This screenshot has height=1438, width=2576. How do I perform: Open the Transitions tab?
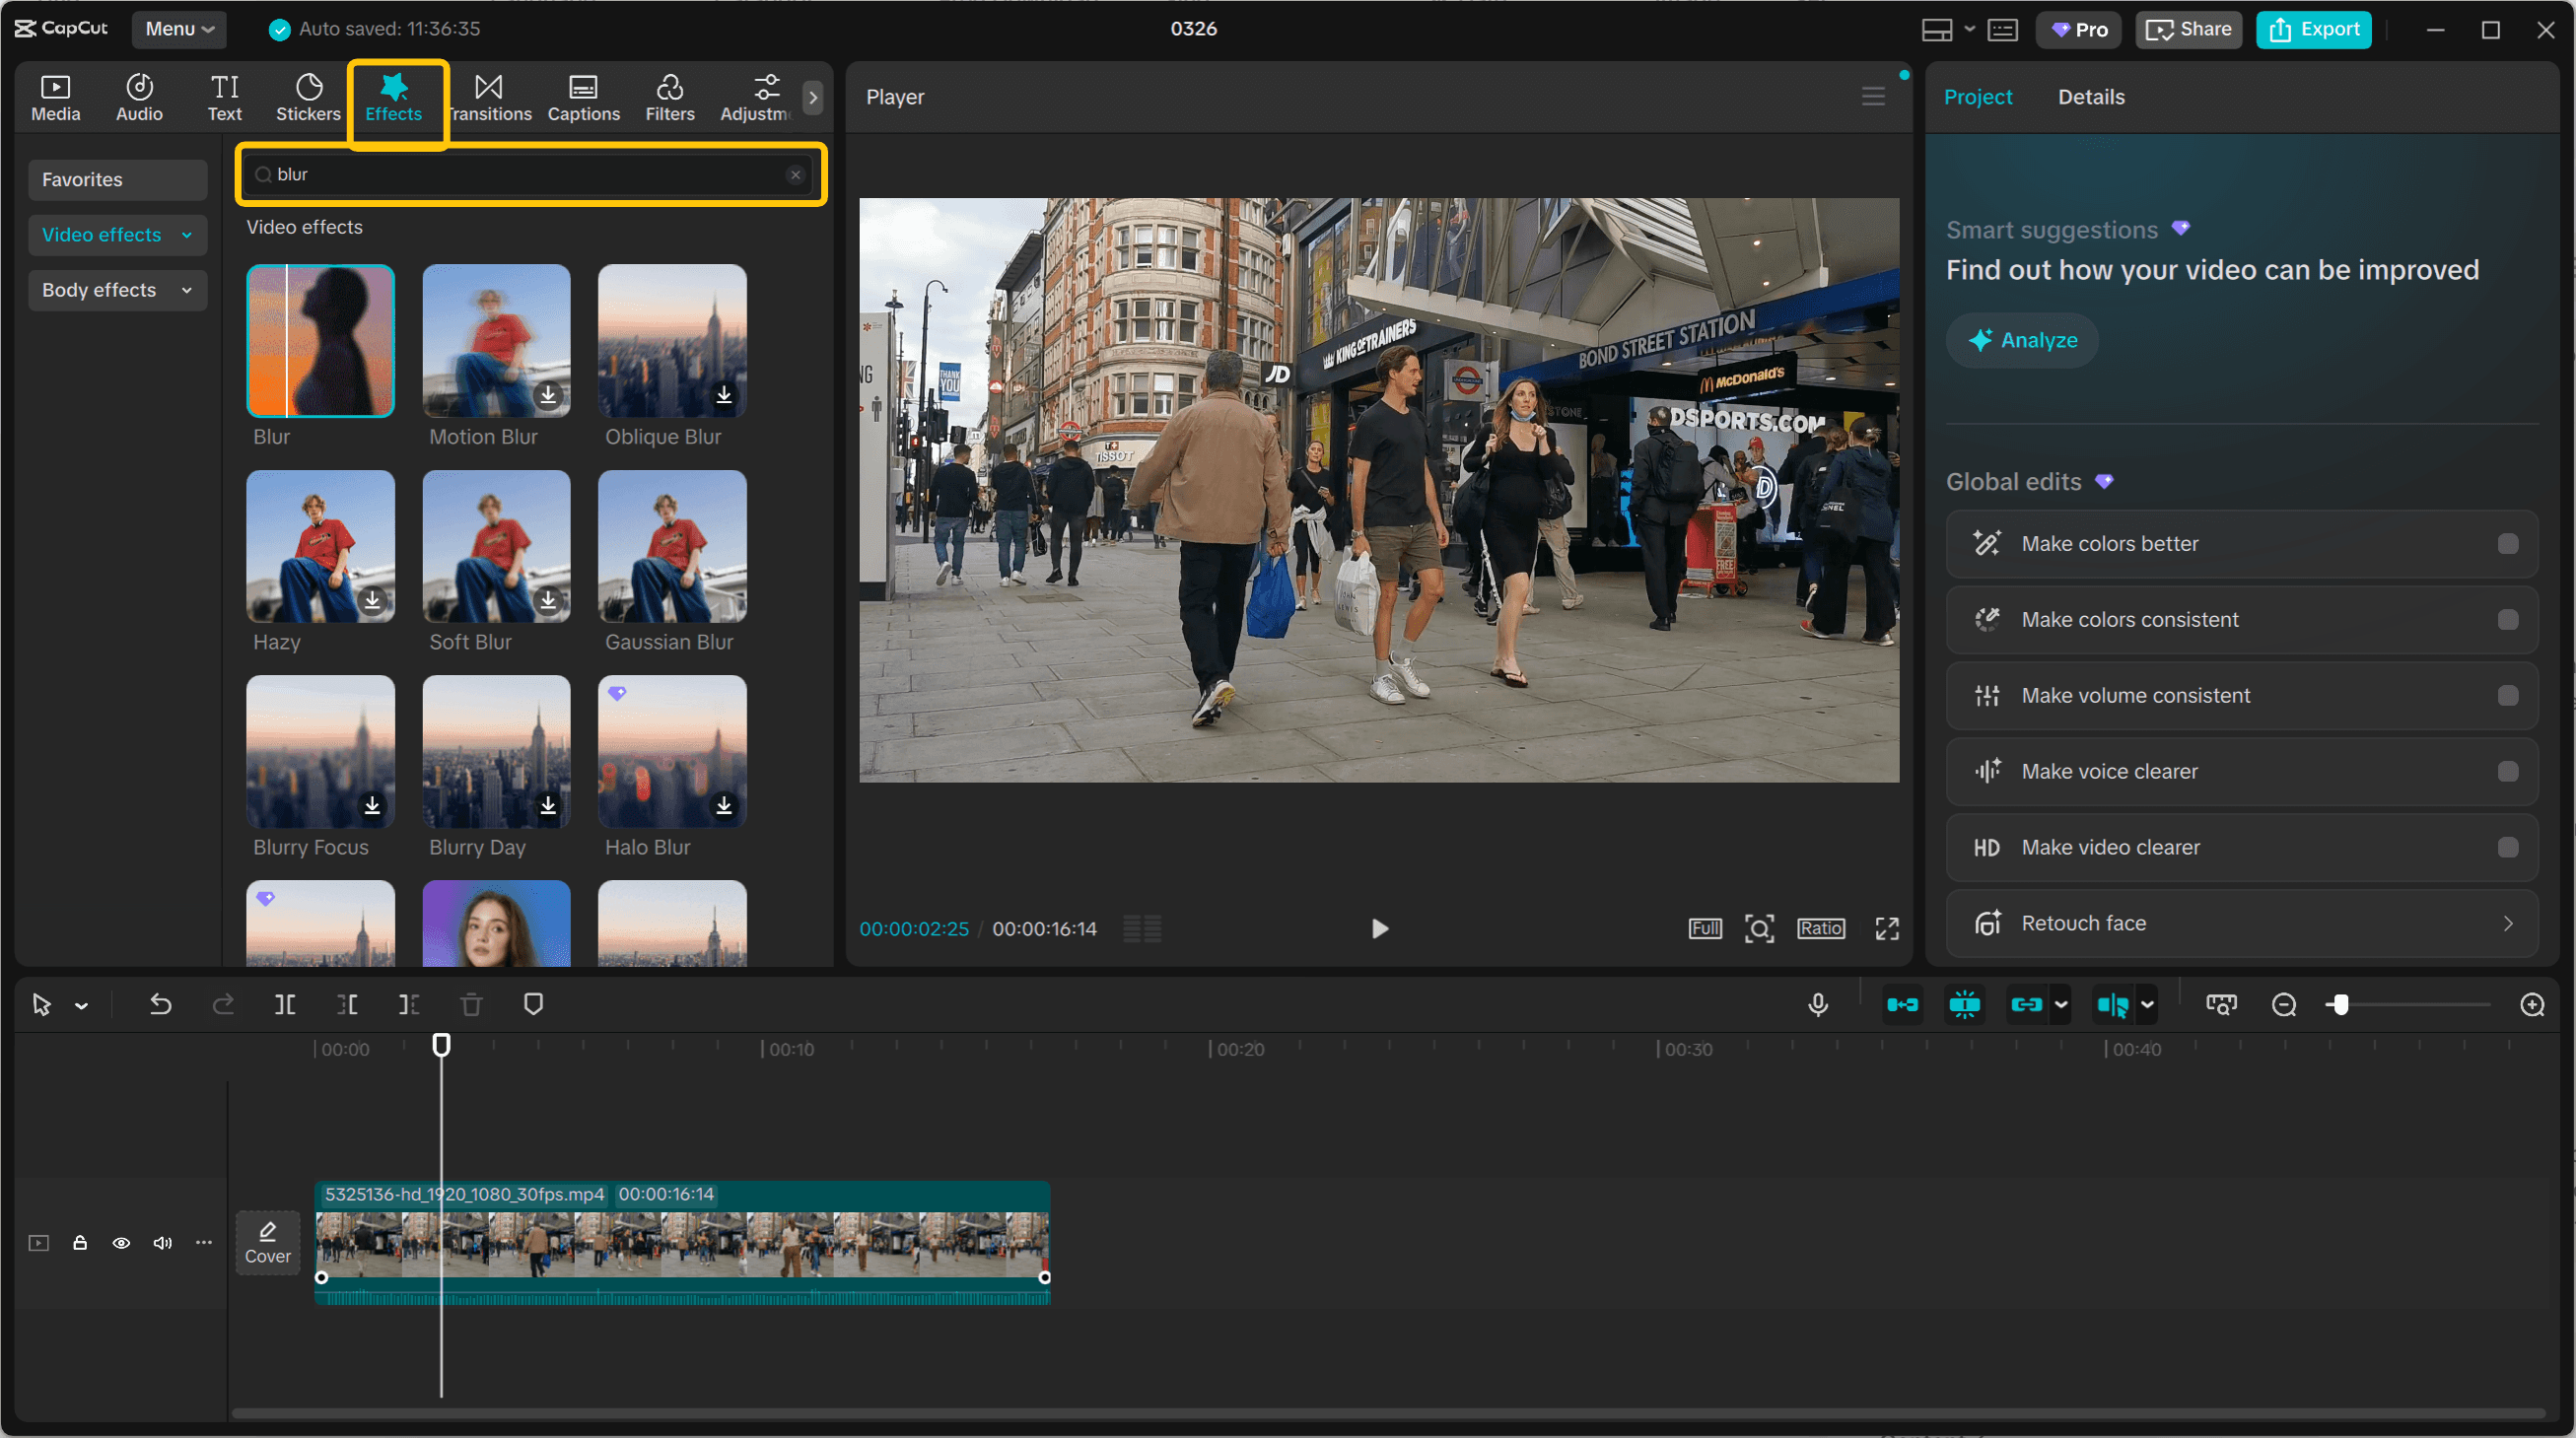pyautogui.click(x=489, y=96)
